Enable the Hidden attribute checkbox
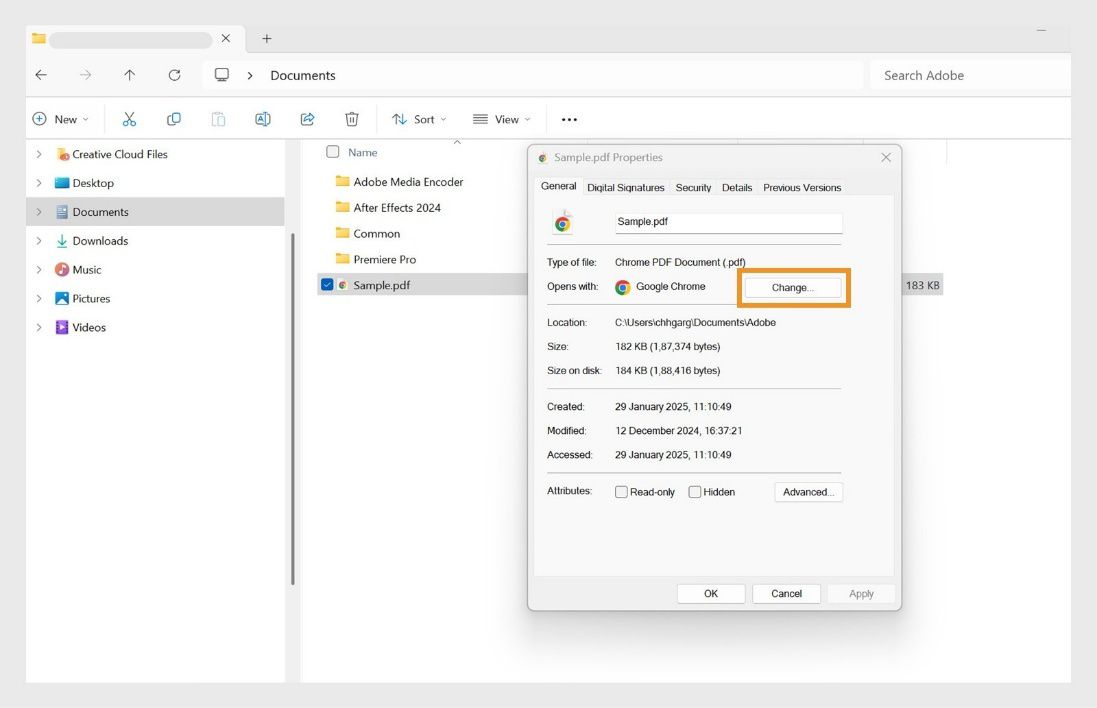Image resolution: width=1097 pixels, height=708 pixels. click(x=694, y=491)
